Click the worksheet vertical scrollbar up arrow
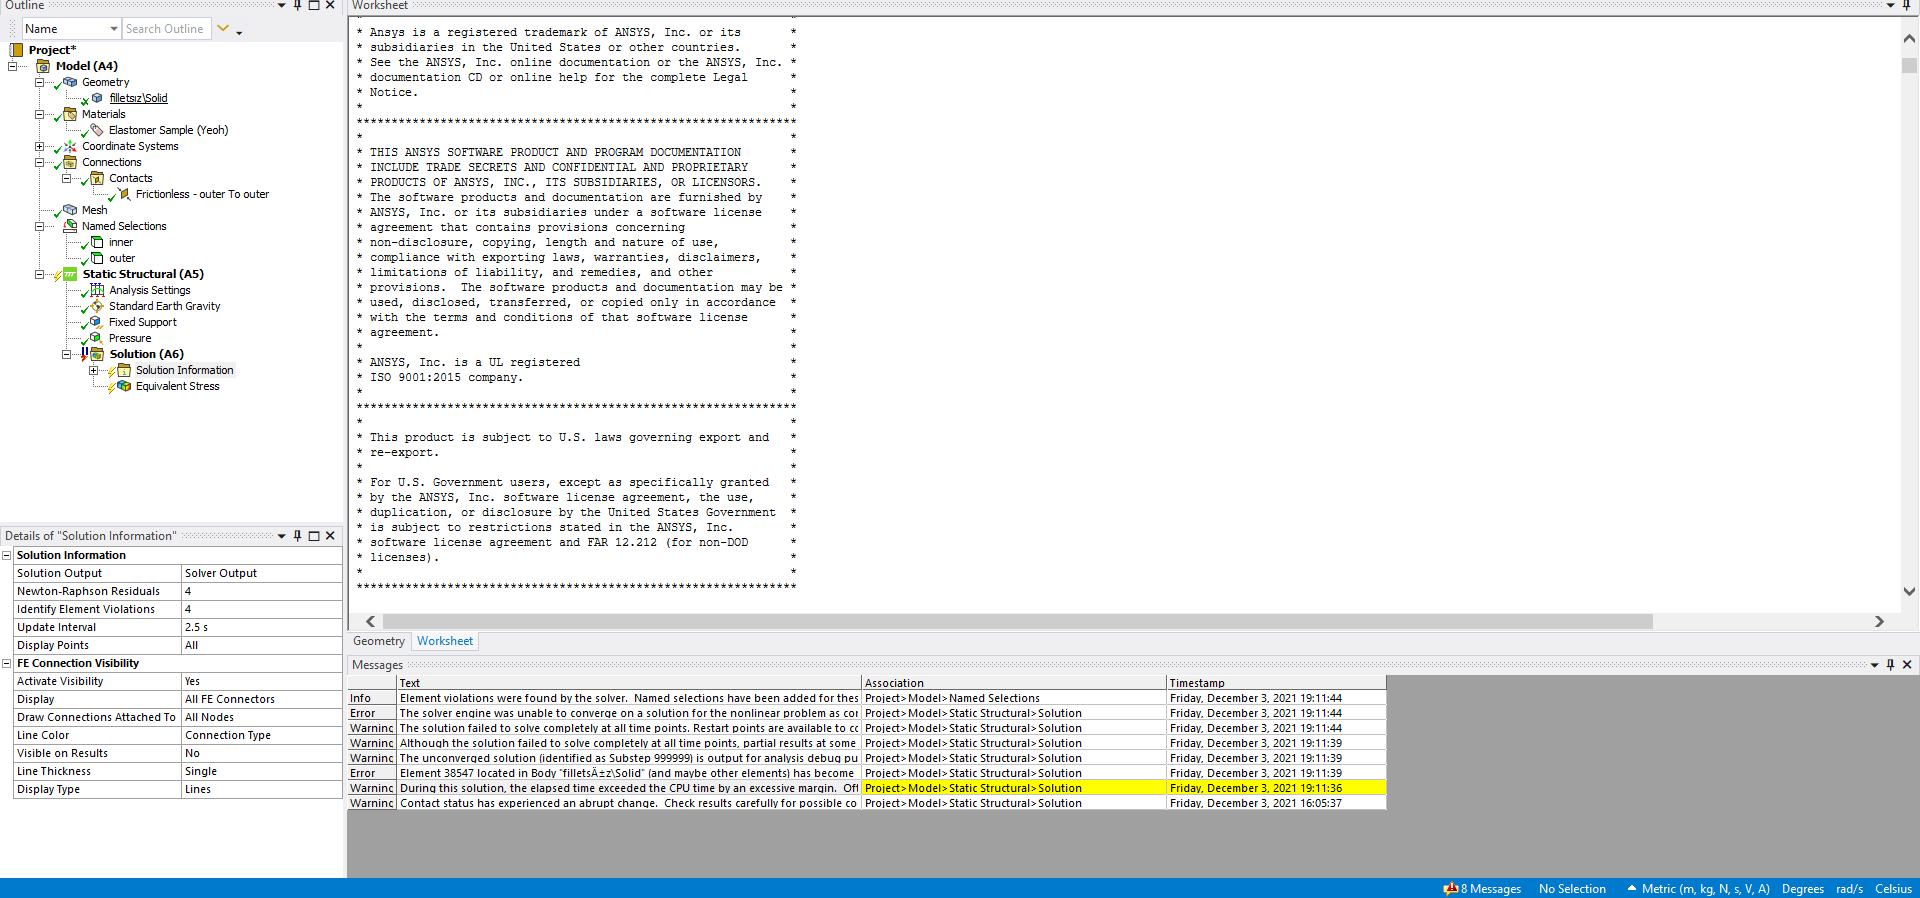 pyautogui.click(x=1909, y=39)
